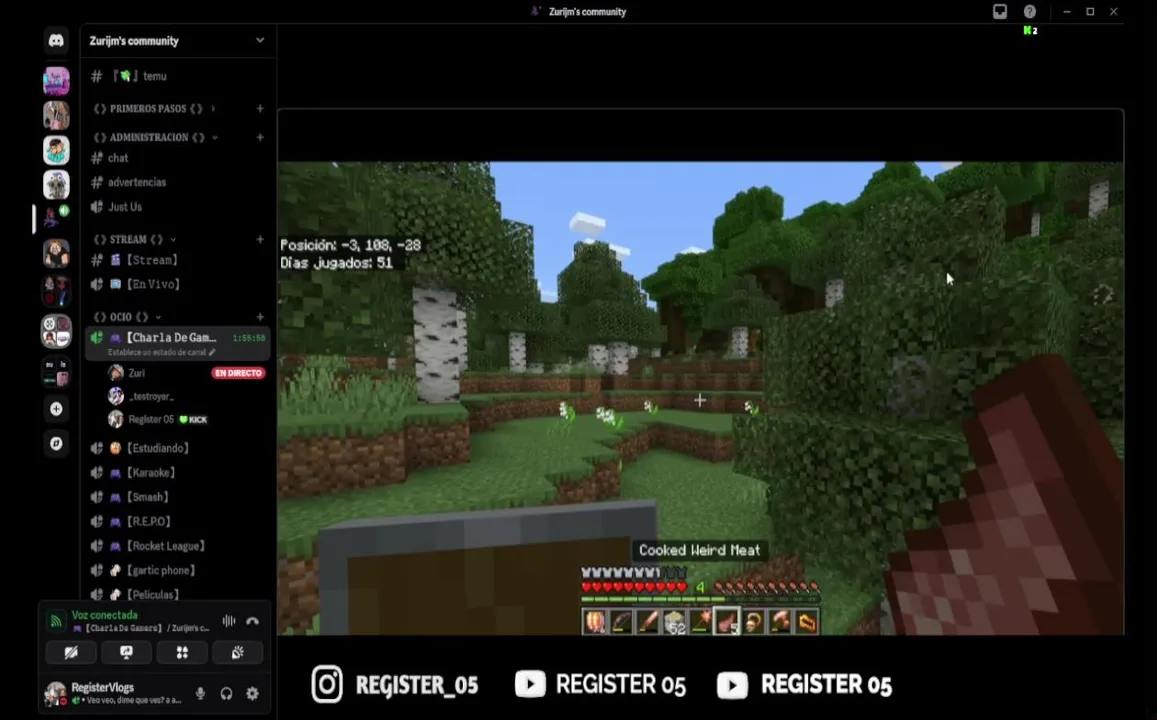Viewport: 1157px width, 720px height.
Task: Create channel in OCIO category
Action: click(x=260, y=316)
